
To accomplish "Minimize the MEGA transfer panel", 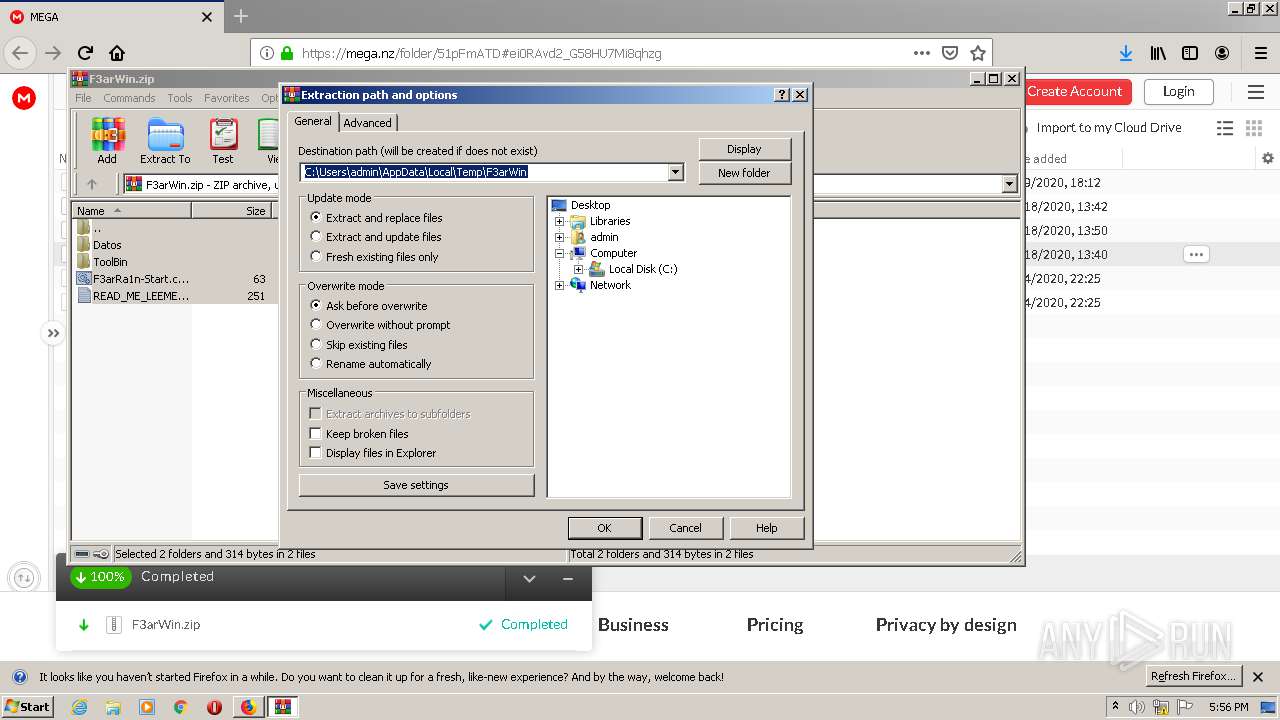I will coord(568,578).
